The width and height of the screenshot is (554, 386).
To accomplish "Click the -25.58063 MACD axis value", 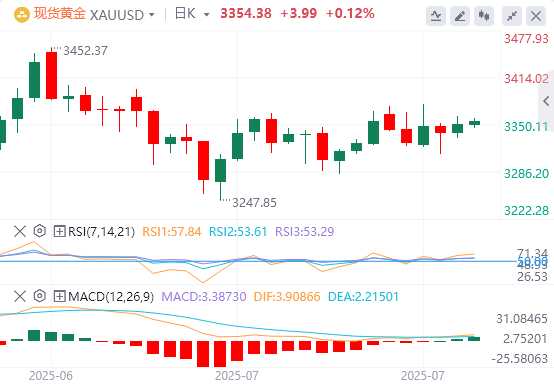I will click(x=520, y=359).
